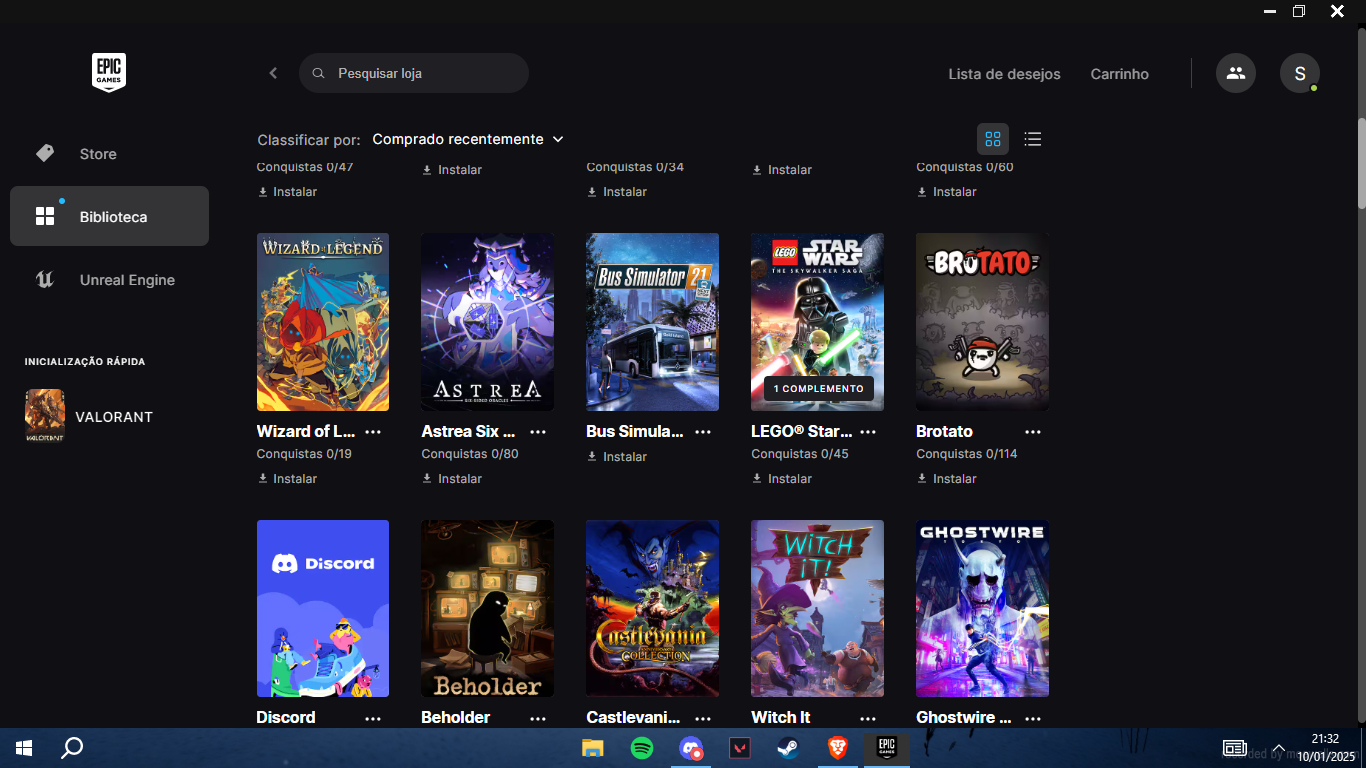
Task: Install Wizard of Legend
Action: (287, 479)
